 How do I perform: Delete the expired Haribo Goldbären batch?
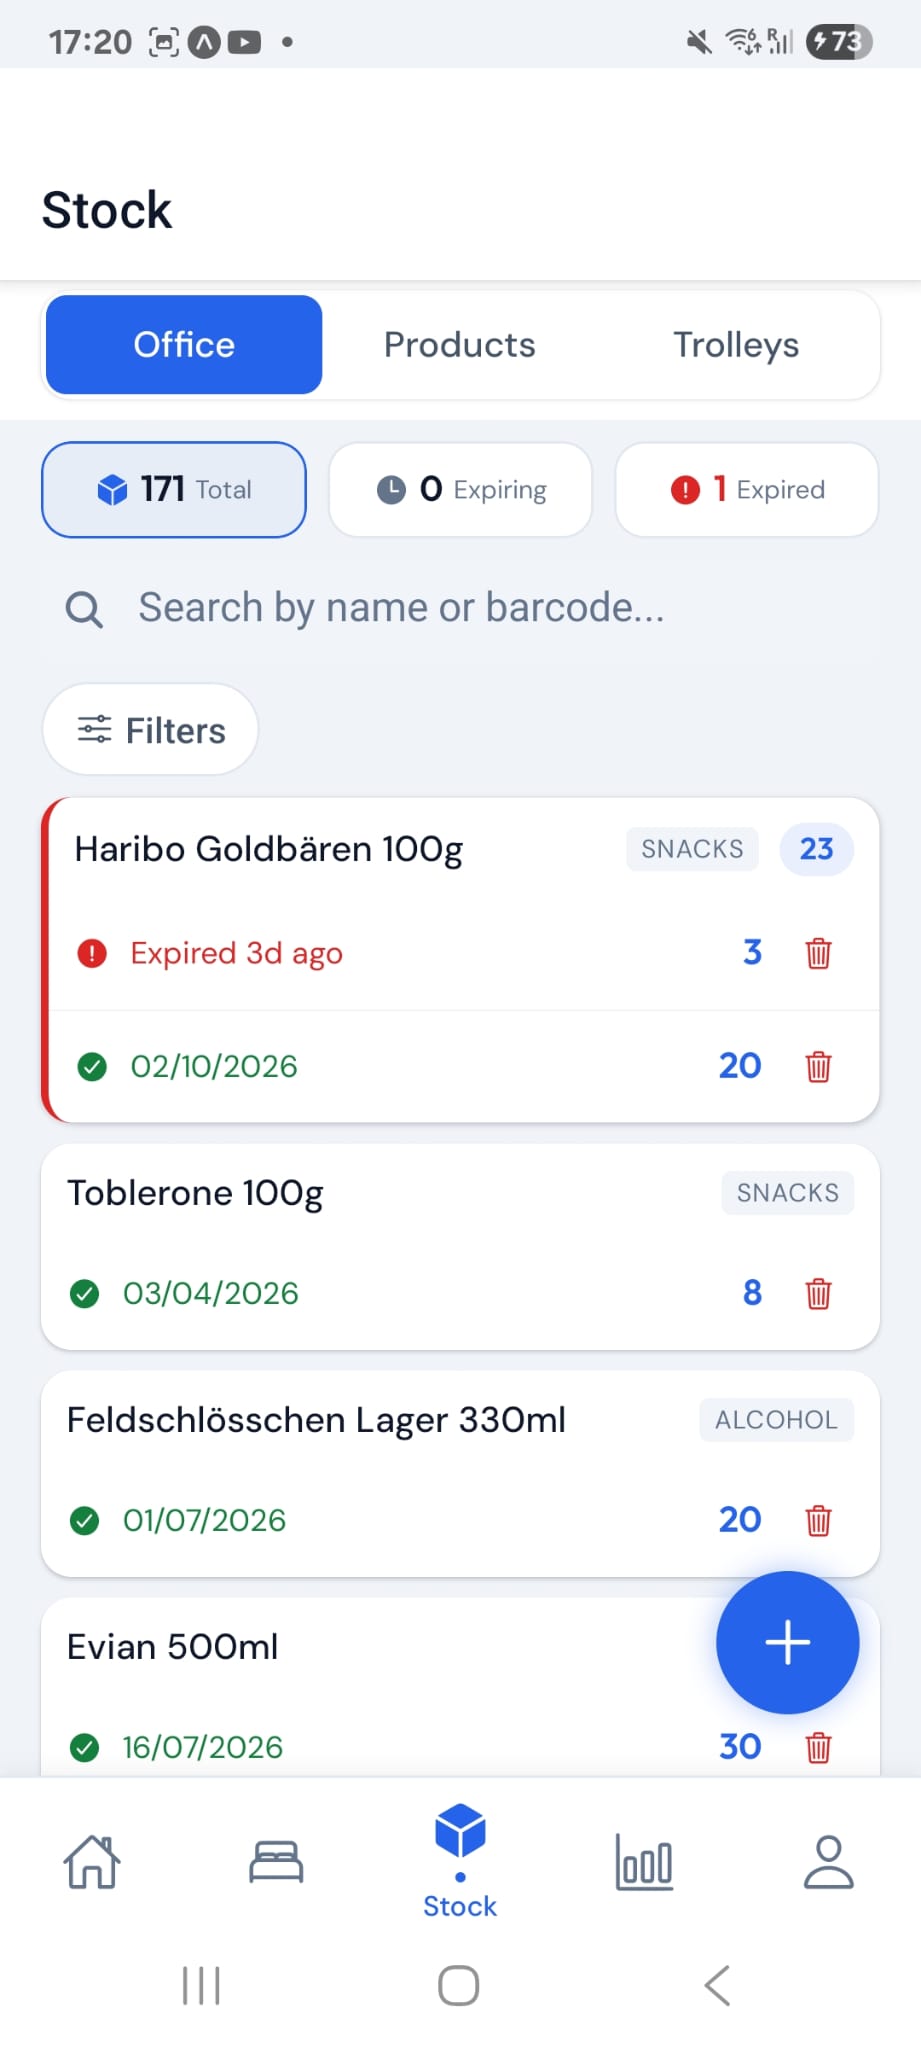click(x=818, y=953)
